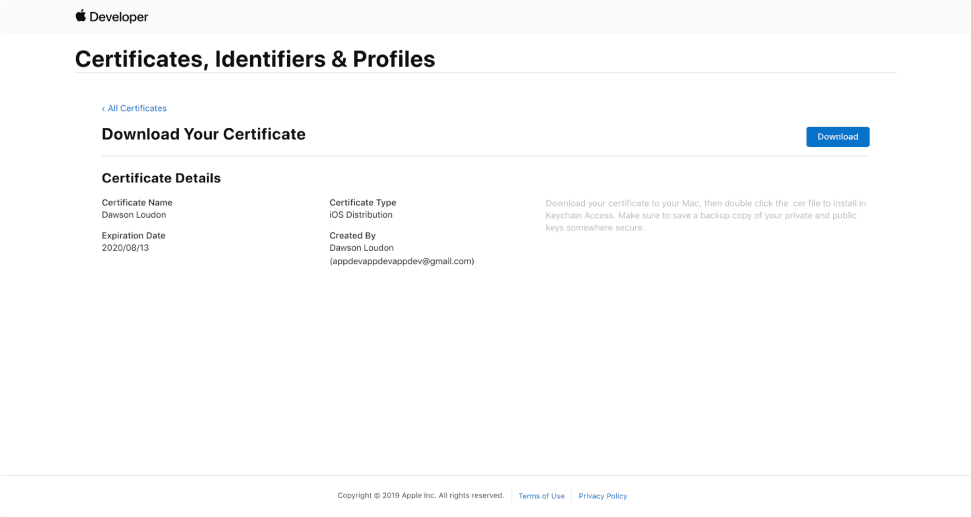Click the Expiration Date label
The width and height of the screenshot is (971, 517).
pyautogui.click(x=133, y=236)
